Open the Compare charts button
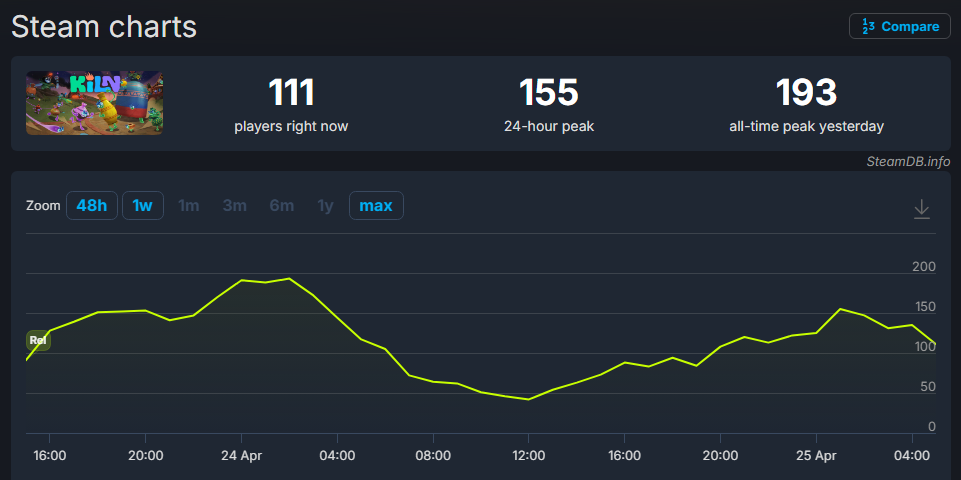961x480 pixels. click(899, 26)
